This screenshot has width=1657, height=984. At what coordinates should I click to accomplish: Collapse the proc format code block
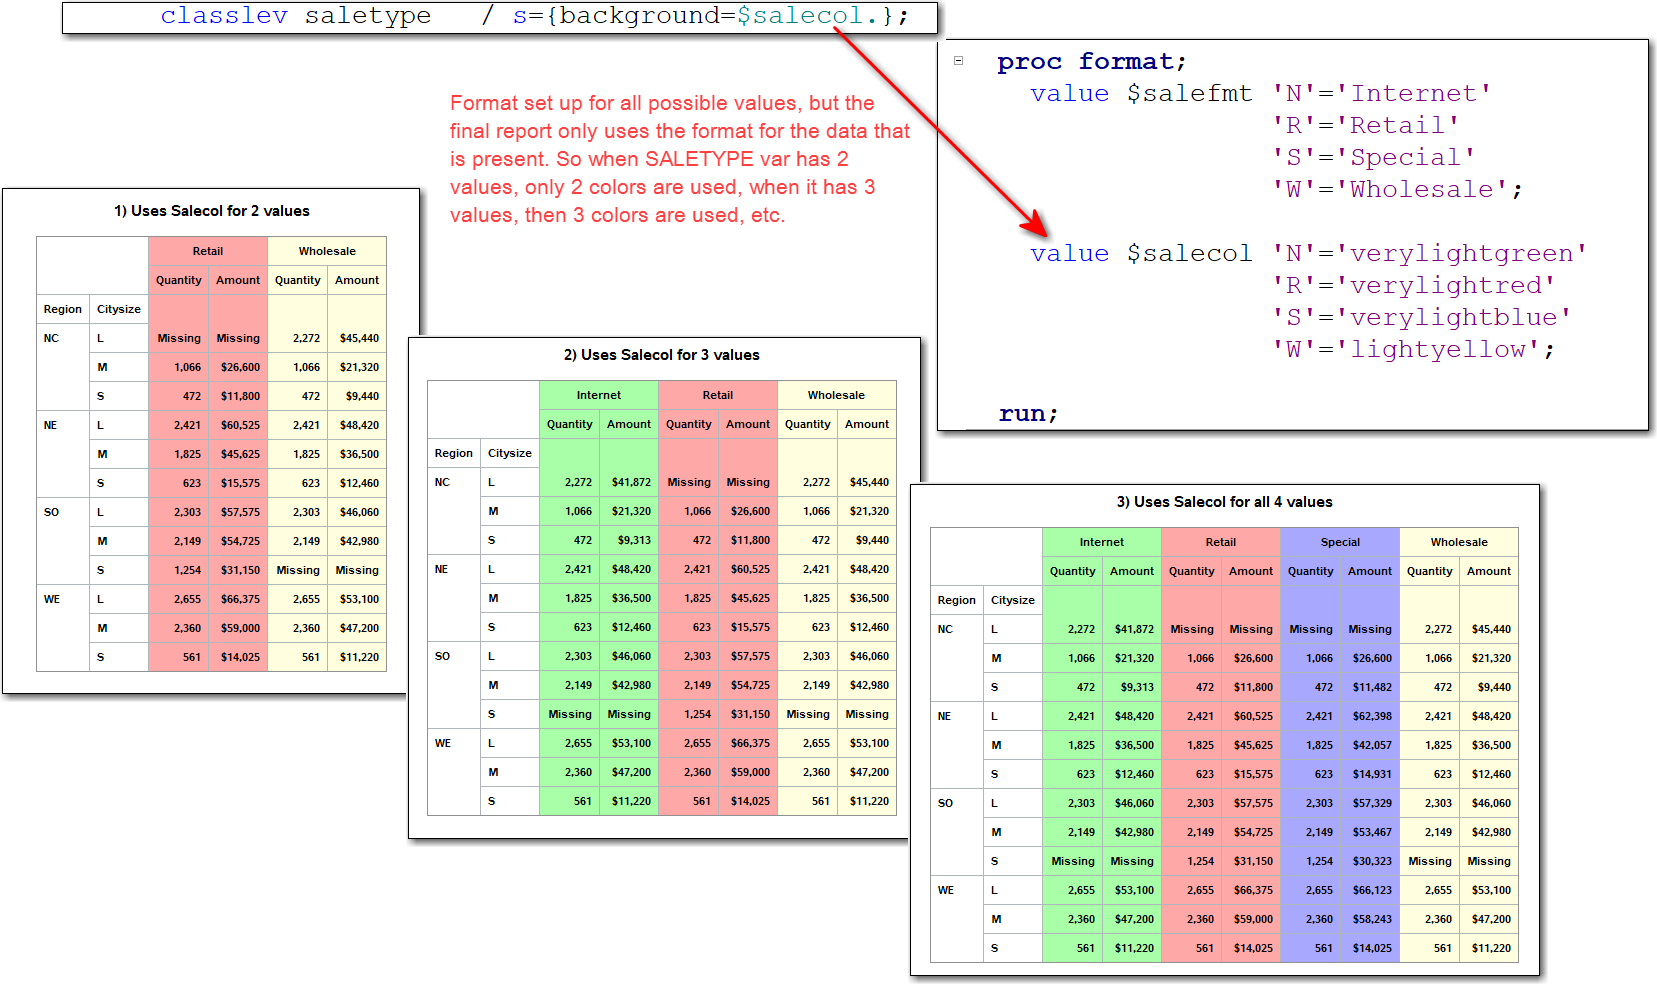pyautogui.click(x=958, y=61)
